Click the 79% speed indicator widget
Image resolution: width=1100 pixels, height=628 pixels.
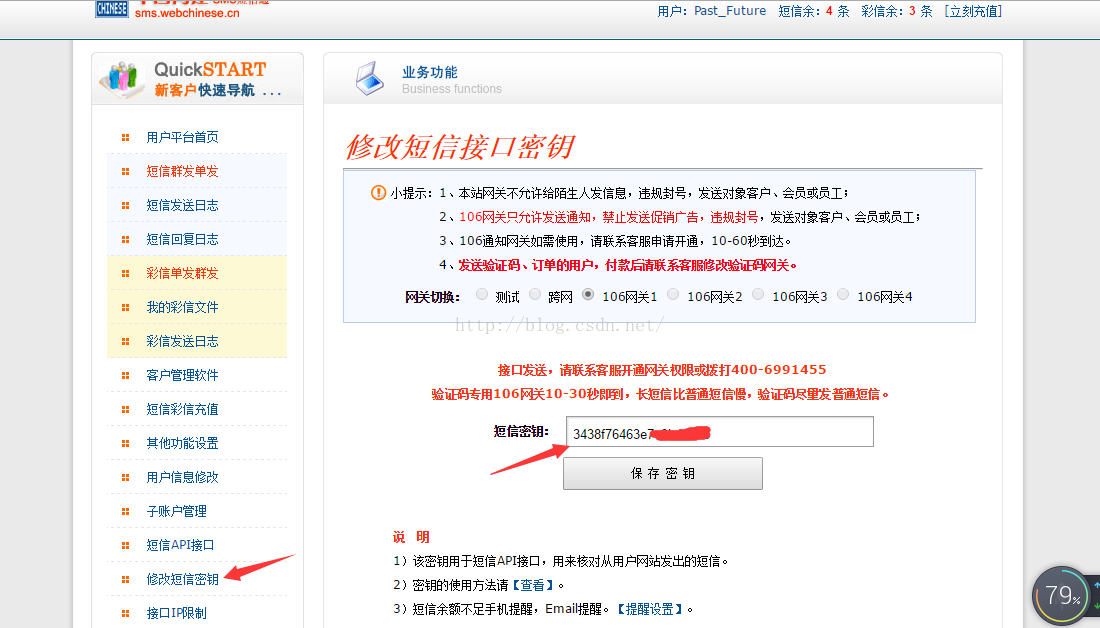click(x=1061, y=596)
